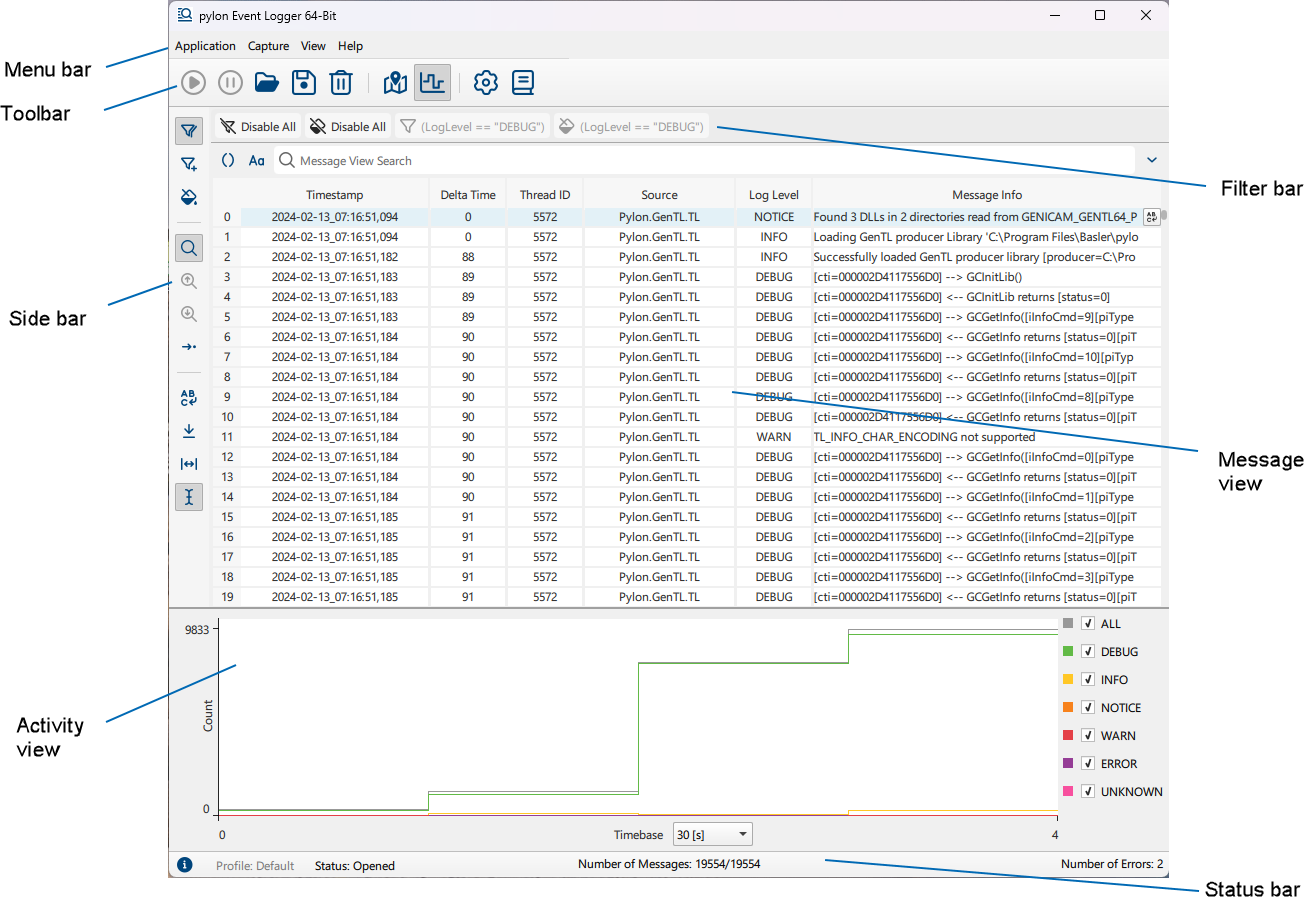Add a new filter with funnel-plus icon
The height and width of the screenshot is (900, 1310).
point(189,163)
